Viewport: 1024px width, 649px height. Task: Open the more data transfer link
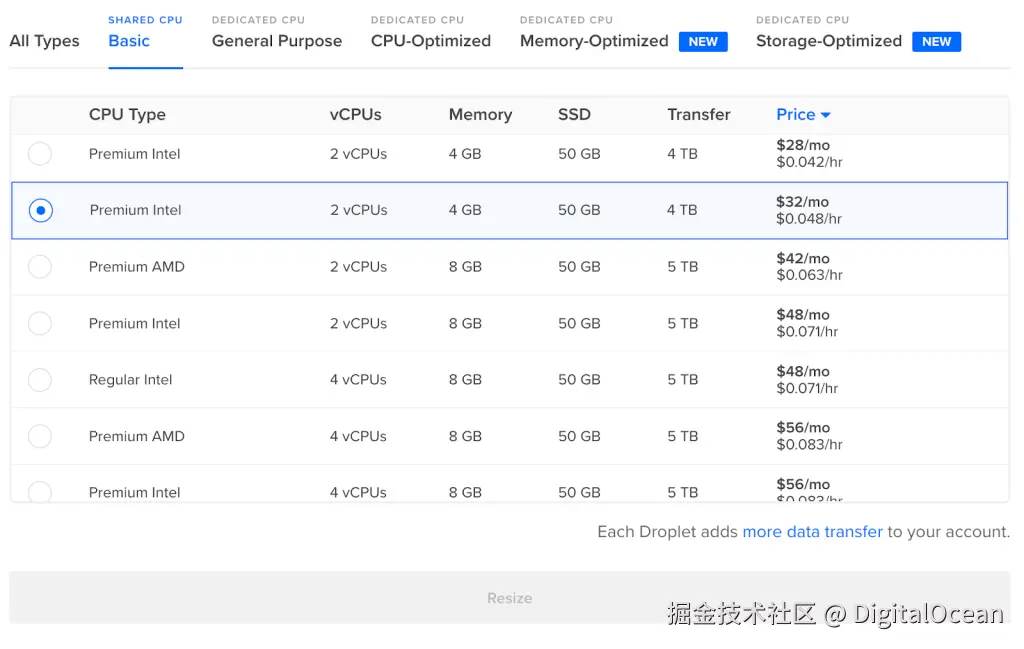click(812, 532)
